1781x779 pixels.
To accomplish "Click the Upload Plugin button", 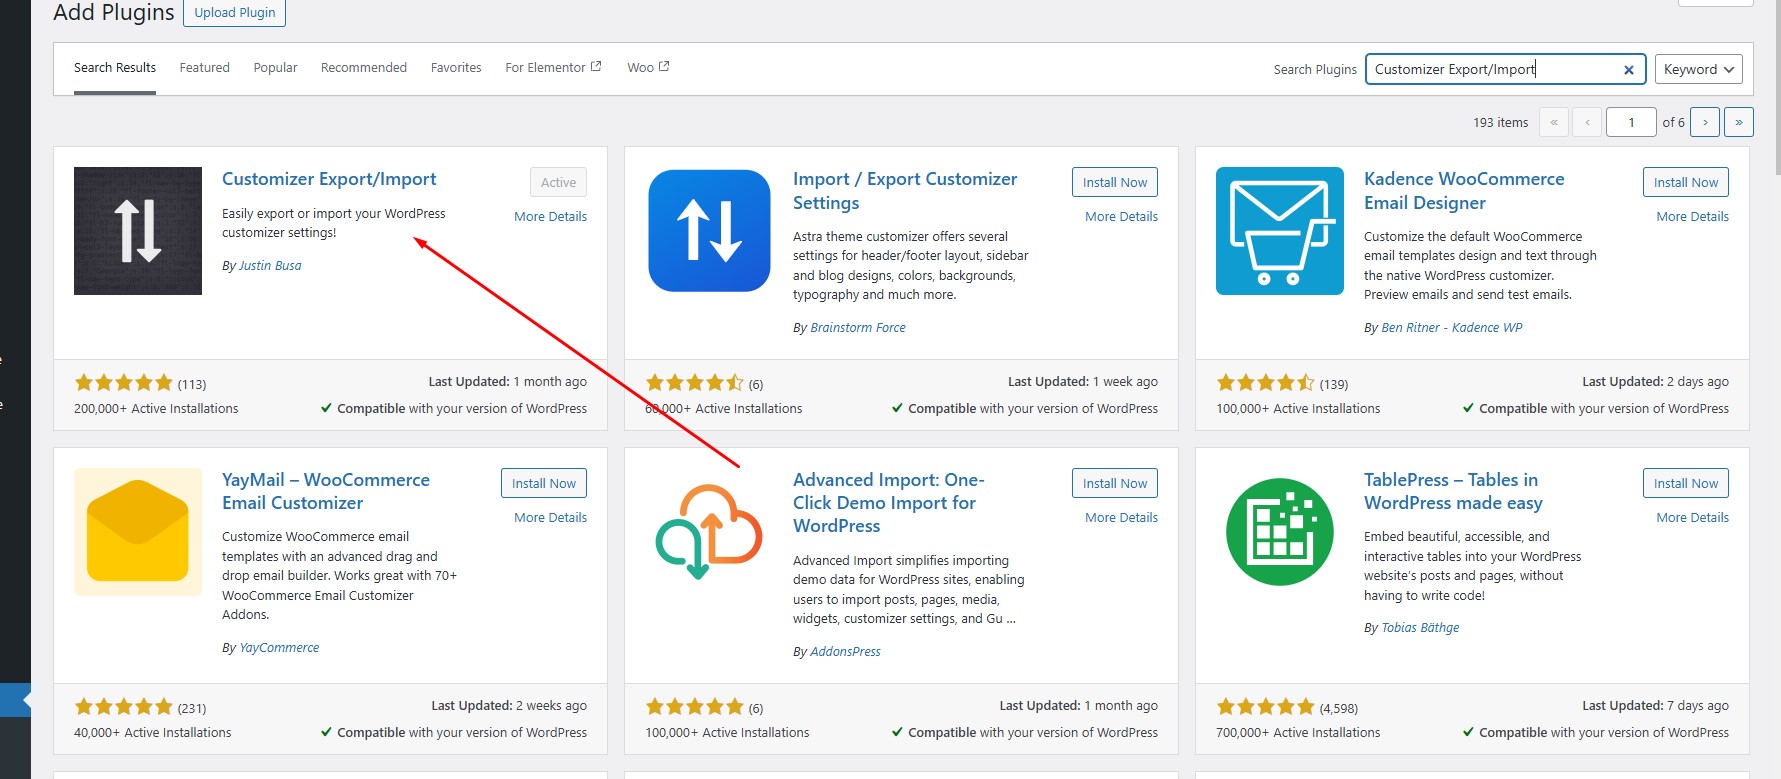I will click(x=235, y=13).
